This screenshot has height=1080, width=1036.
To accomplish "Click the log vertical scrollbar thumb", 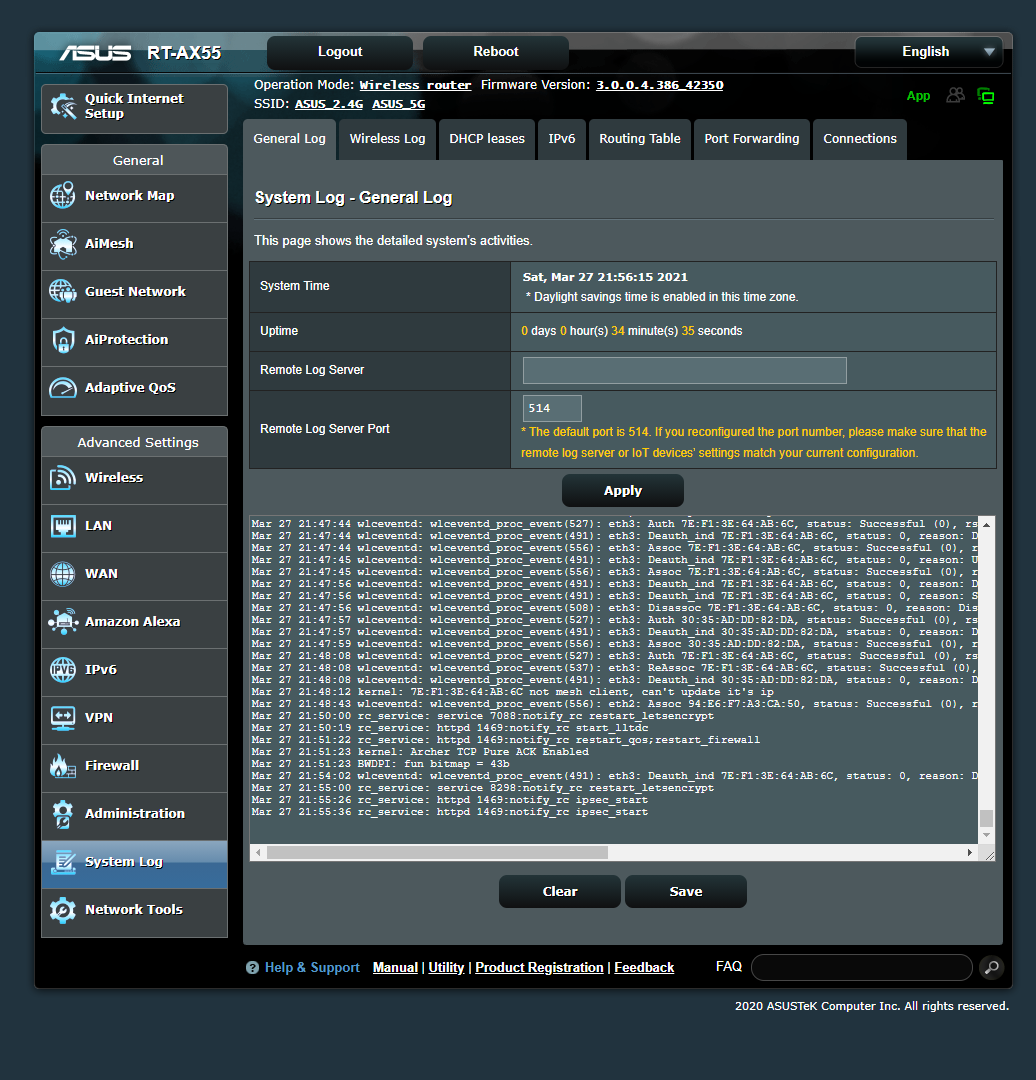I will click(986, 818).
